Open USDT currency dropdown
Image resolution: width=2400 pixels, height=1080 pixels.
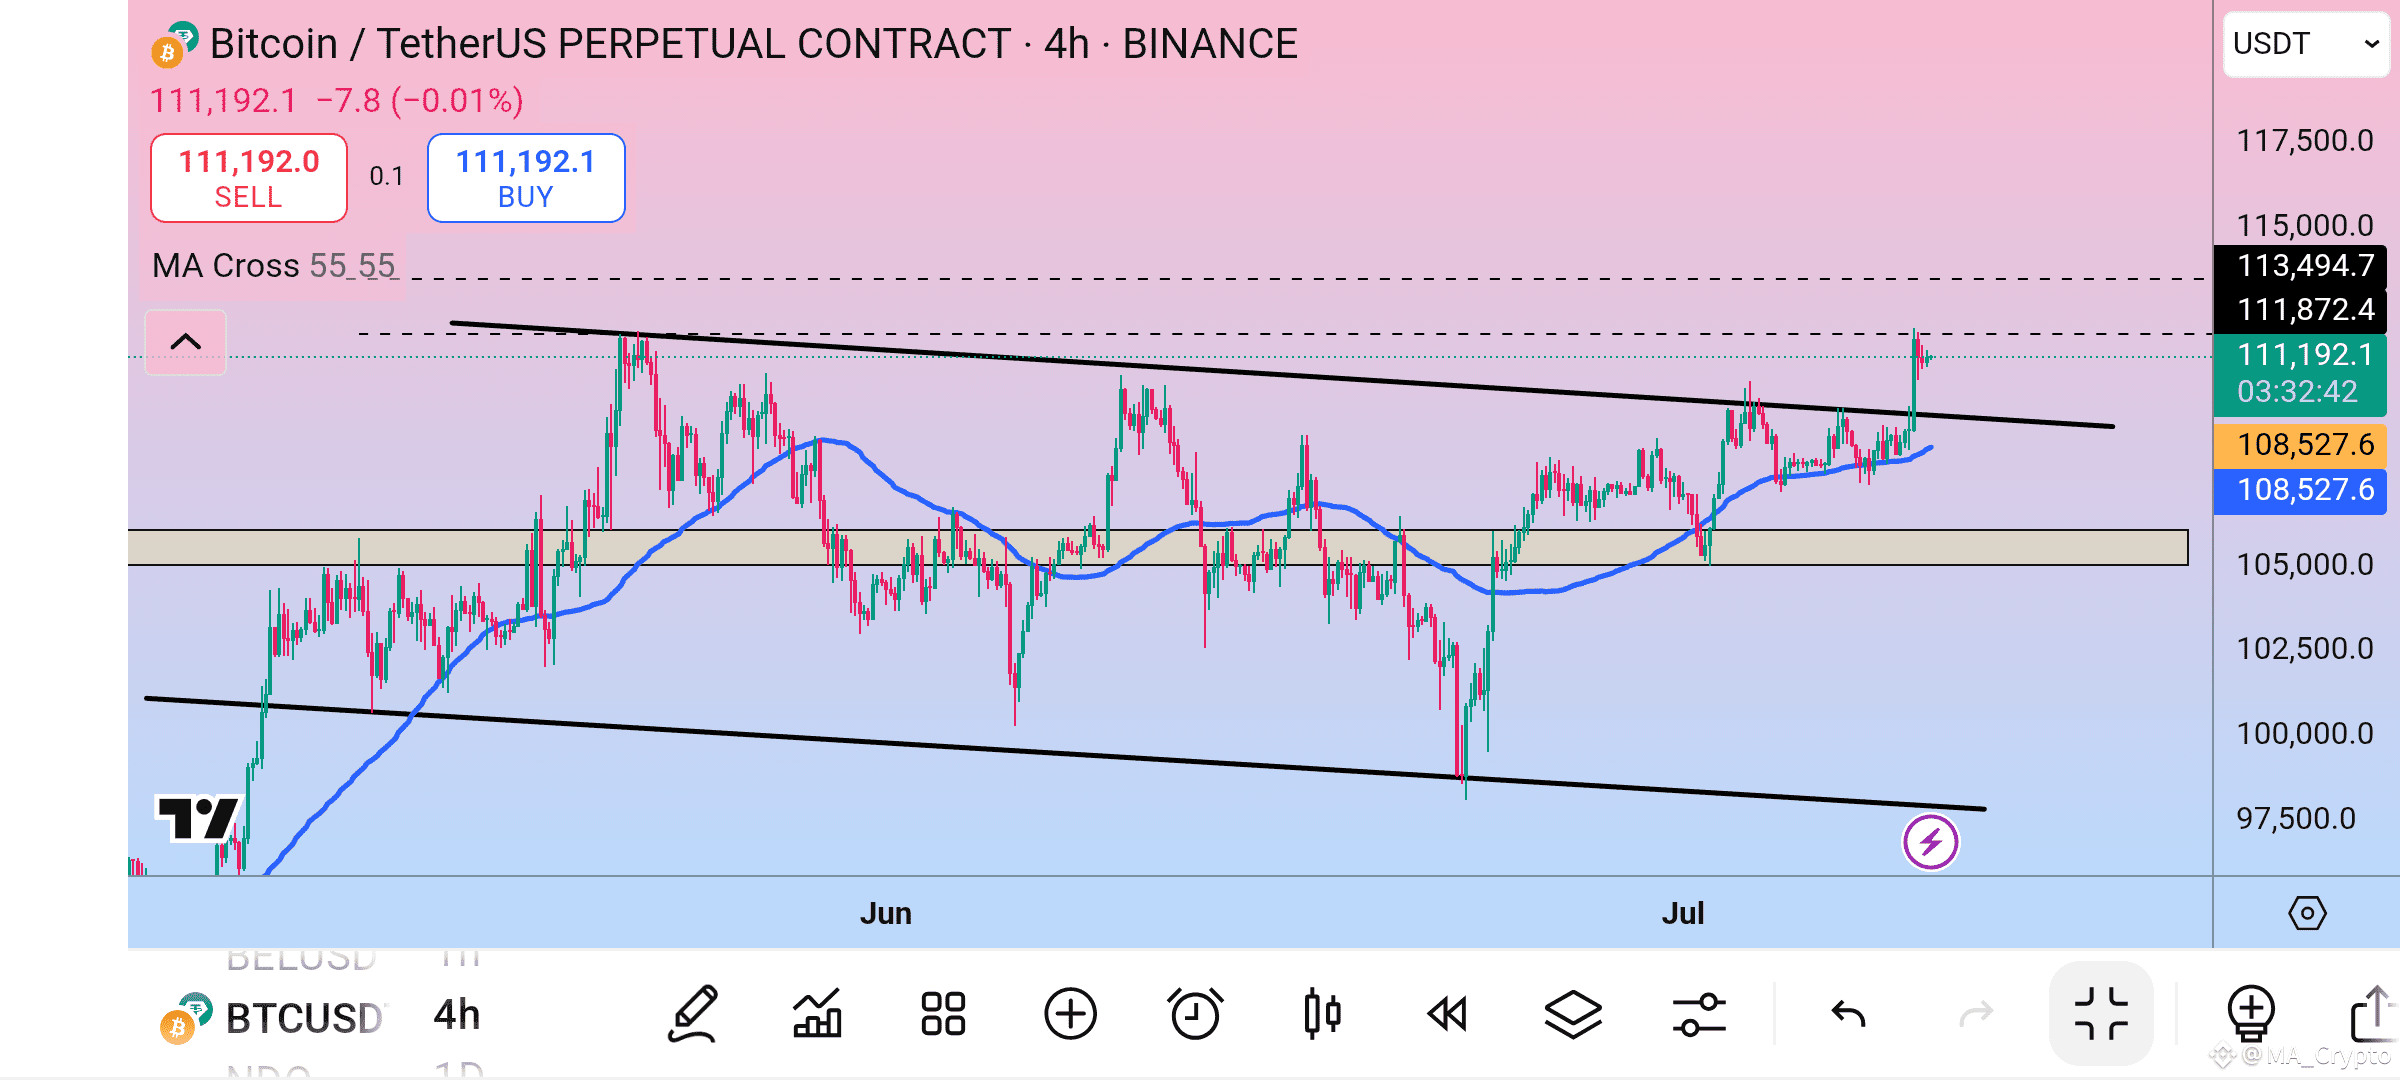2305,44
